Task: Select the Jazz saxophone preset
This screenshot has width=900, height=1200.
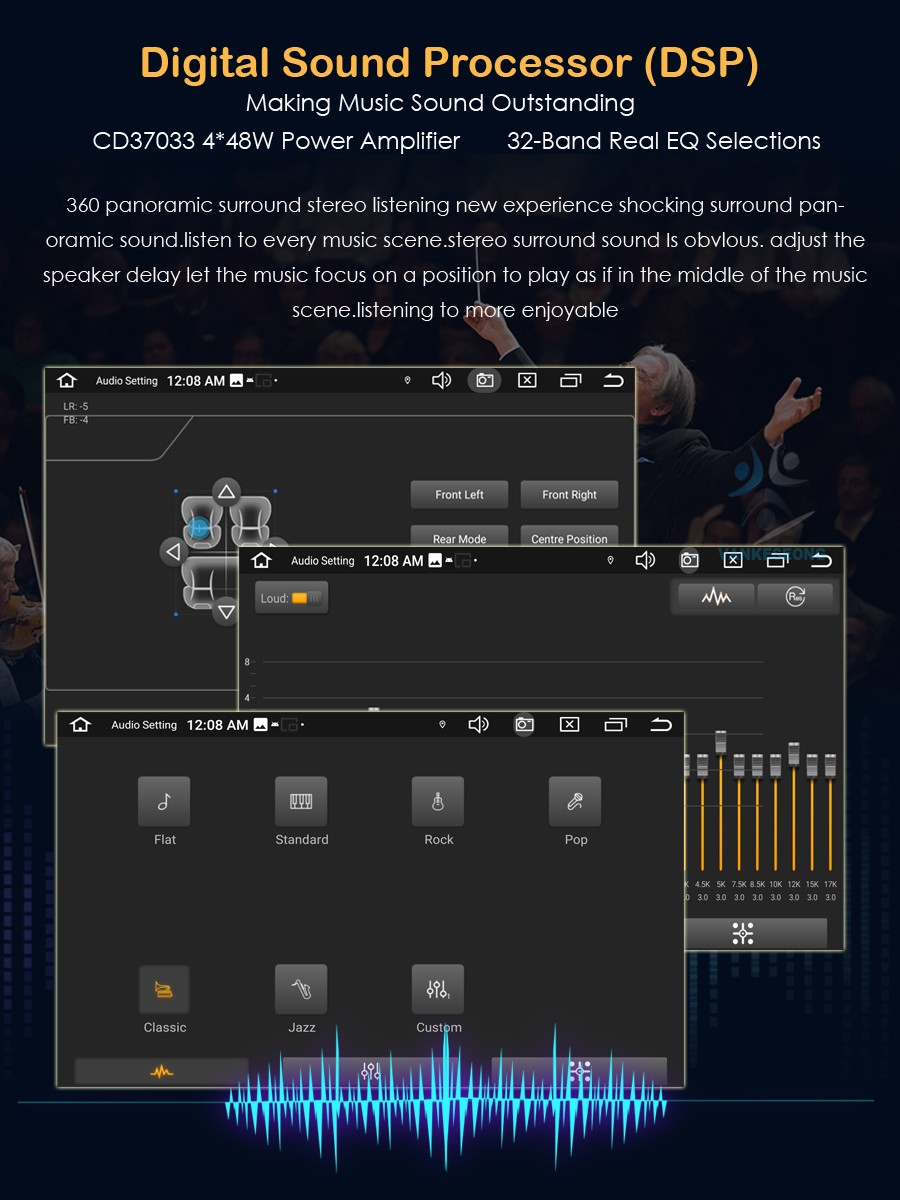Action: click(301, 989)
